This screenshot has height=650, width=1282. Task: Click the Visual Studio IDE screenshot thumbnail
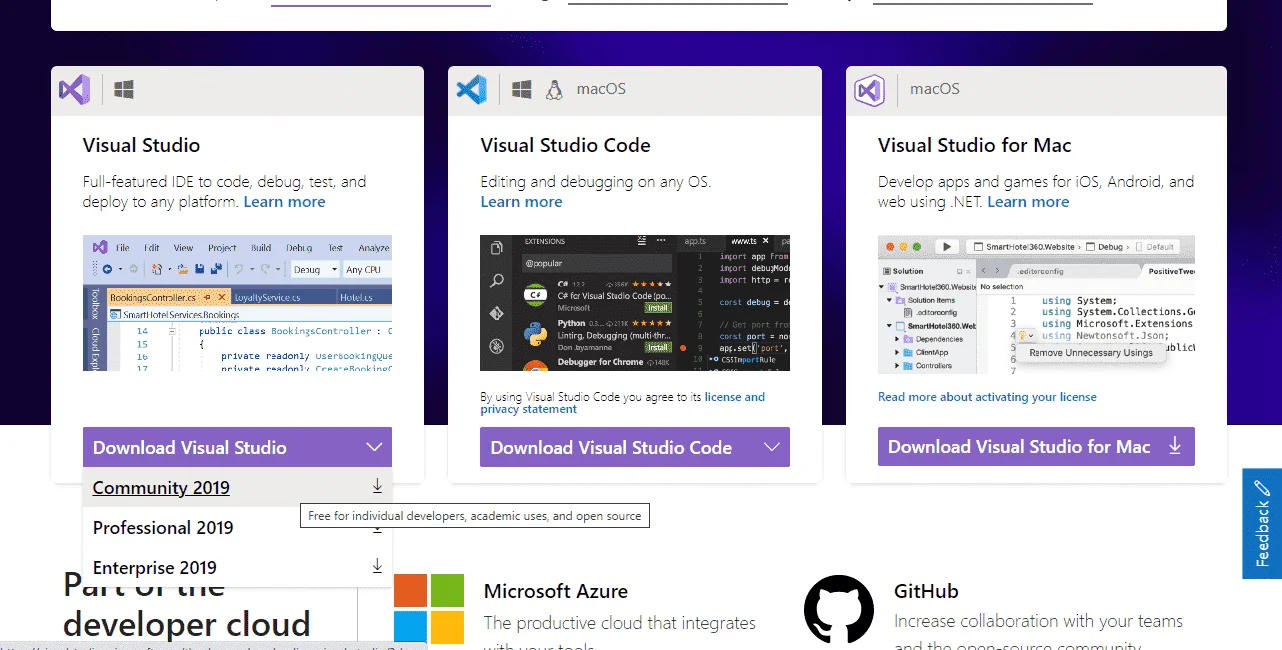237,303
